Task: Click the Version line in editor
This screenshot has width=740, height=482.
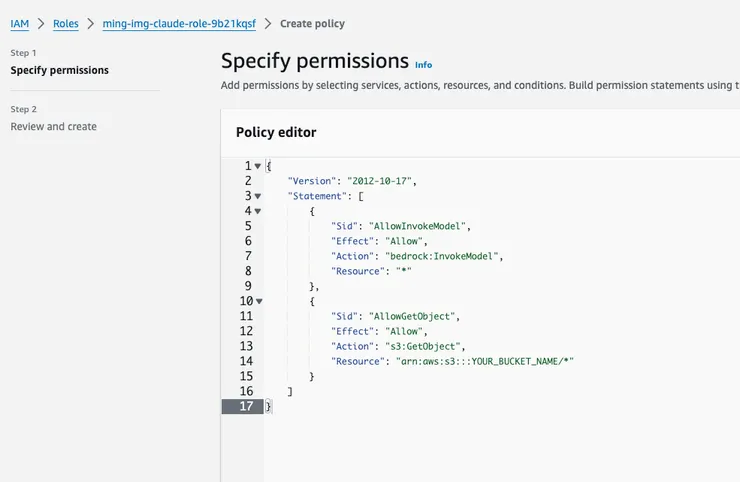Action: tap(351, 181)
